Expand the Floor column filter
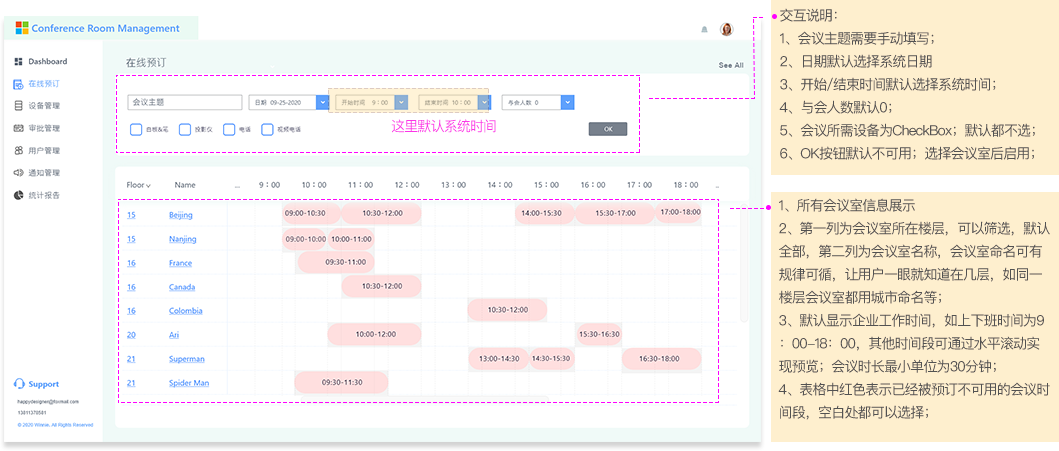Viewport: 1059px width, 451px height. pyautogui.click(x=148, y=185)
